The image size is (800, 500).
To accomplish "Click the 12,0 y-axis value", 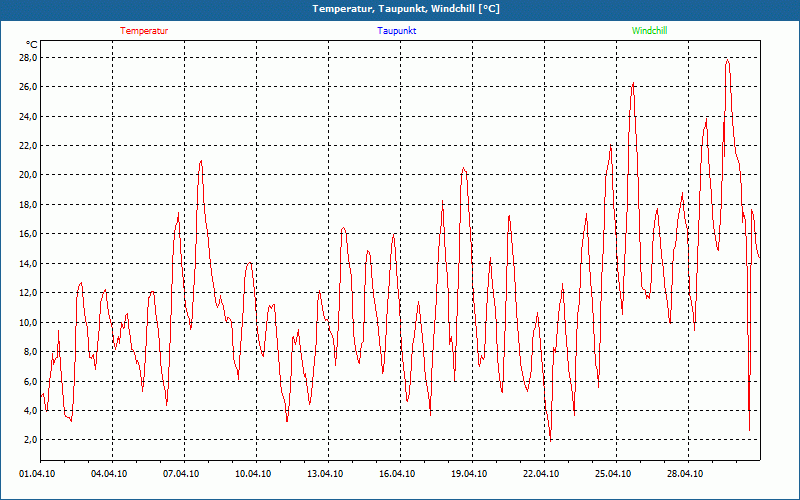I will 29,293.
